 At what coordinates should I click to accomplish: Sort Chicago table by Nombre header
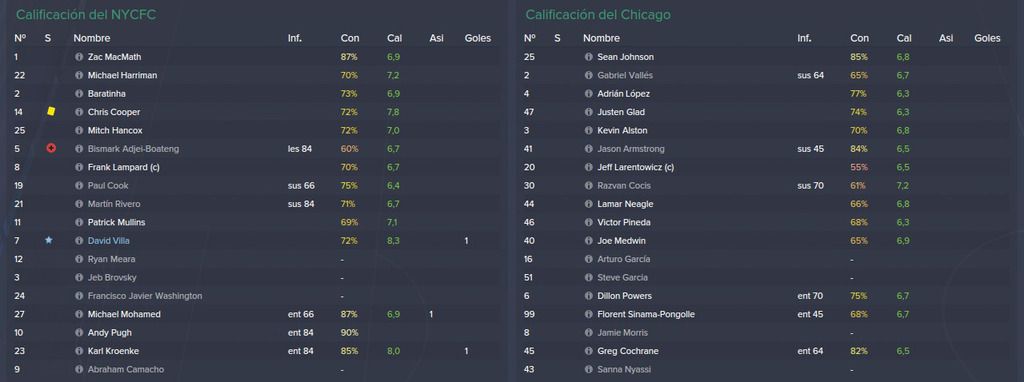pyautogui.click(x=601, y=39)
